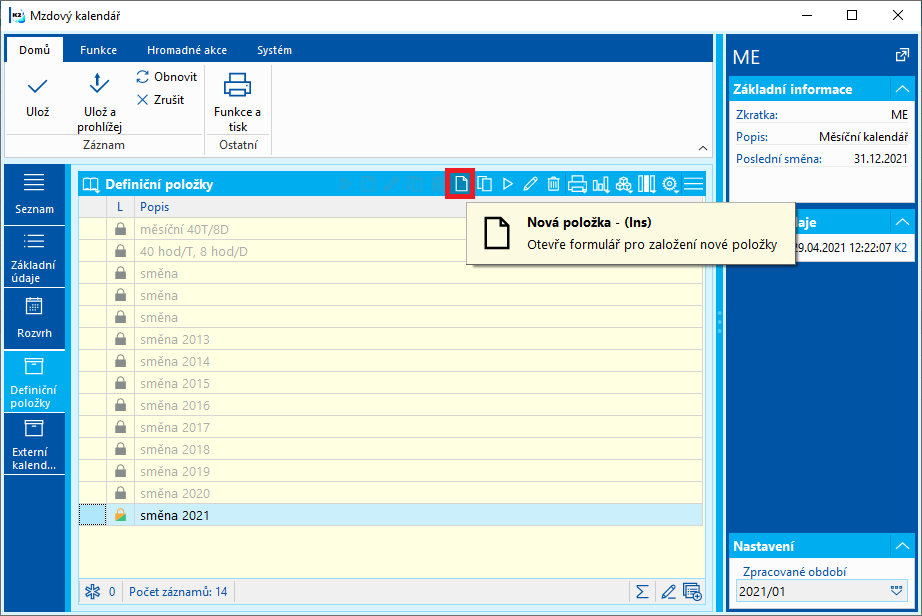Click the Zkratka label in Základní informace

[x=757, y=115]
